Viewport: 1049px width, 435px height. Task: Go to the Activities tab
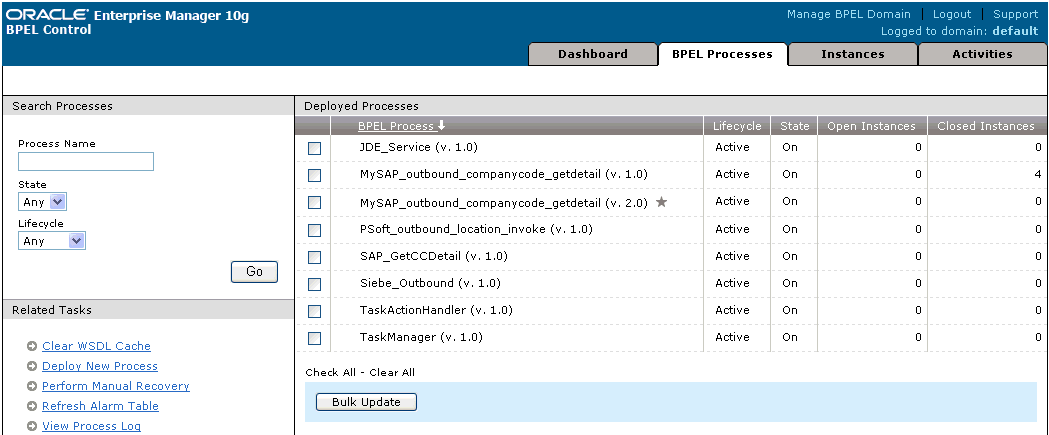tap(982, 54)
